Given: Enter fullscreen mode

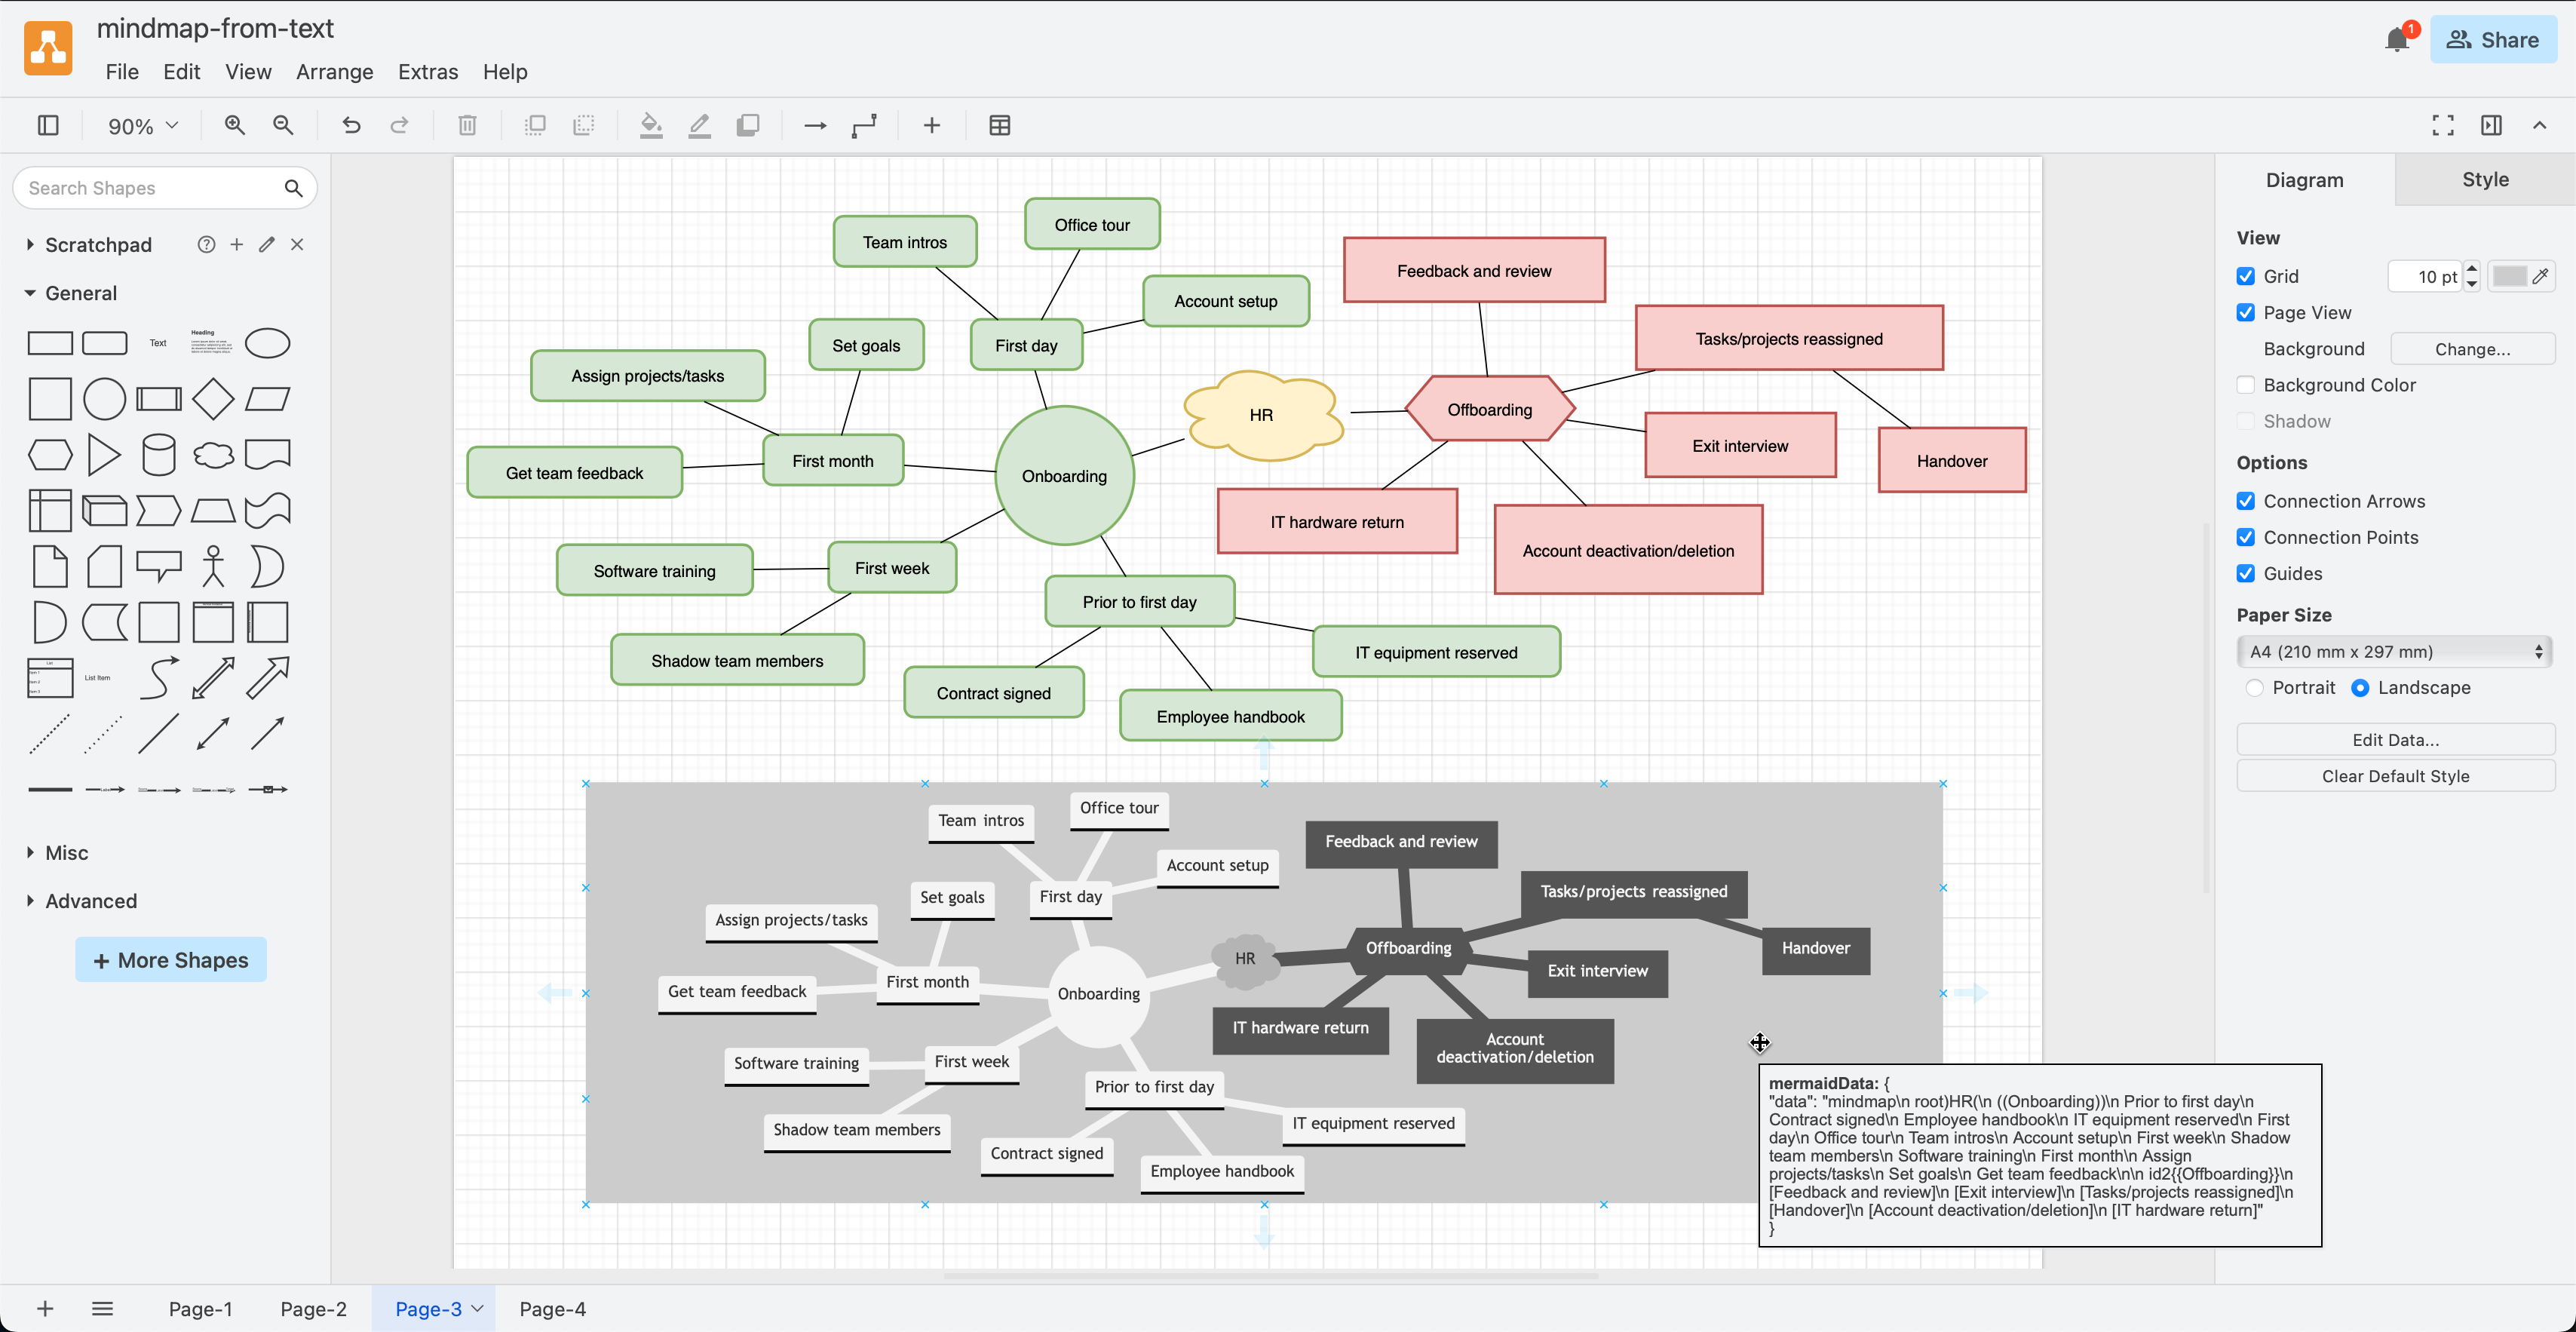Looking at the screenshot, I should (2442, 125).
